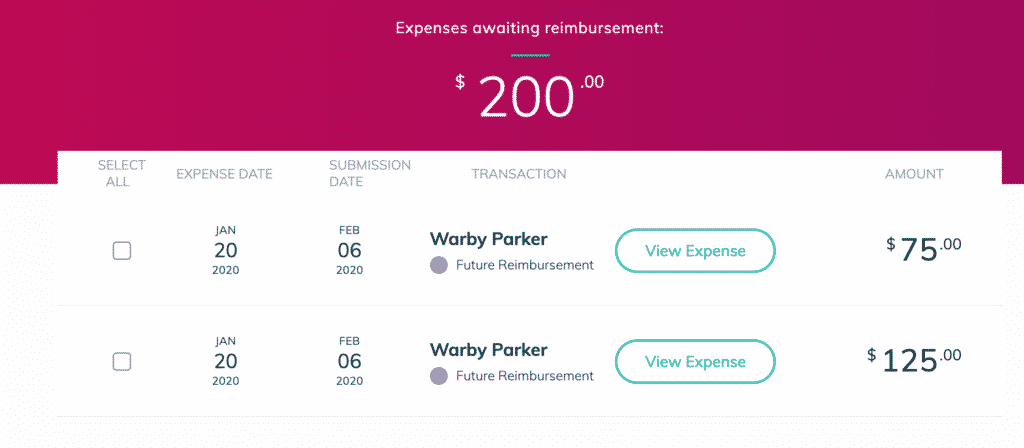Check the box for the $75.00 expense
This screenshot has width=1024, height=448.
tap(121, 251)
